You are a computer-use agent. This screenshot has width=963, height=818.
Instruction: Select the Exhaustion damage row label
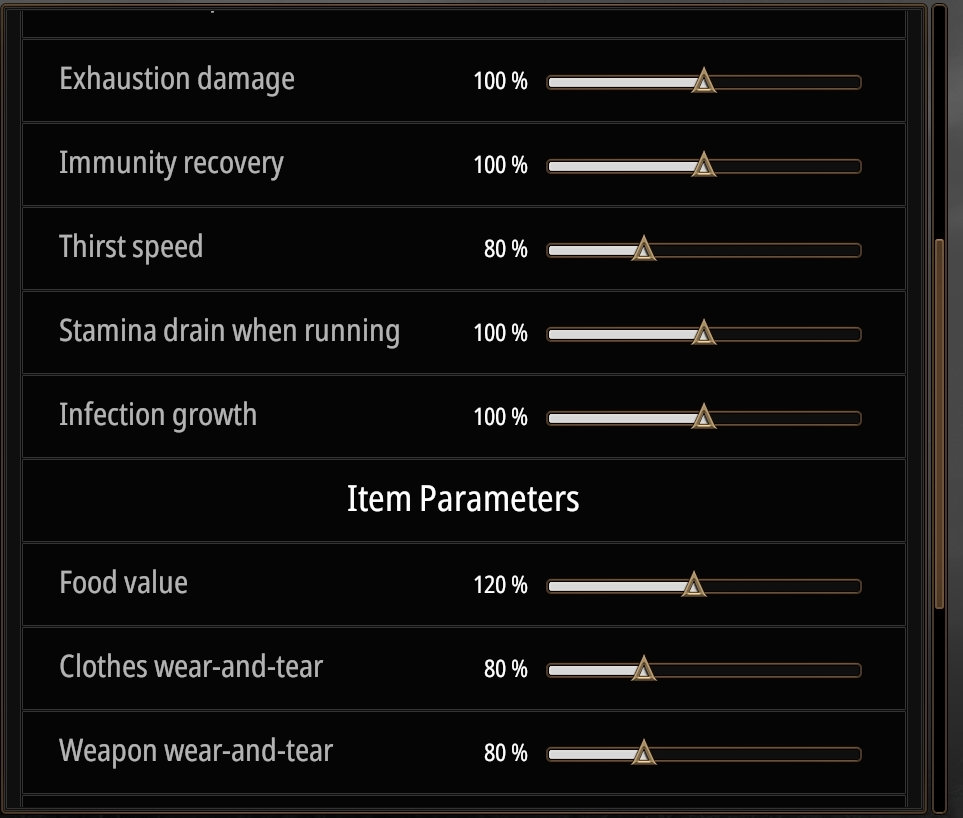point(177,80)
